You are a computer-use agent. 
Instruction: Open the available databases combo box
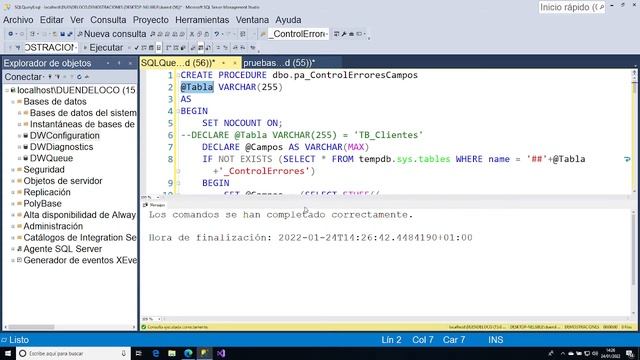51,48
